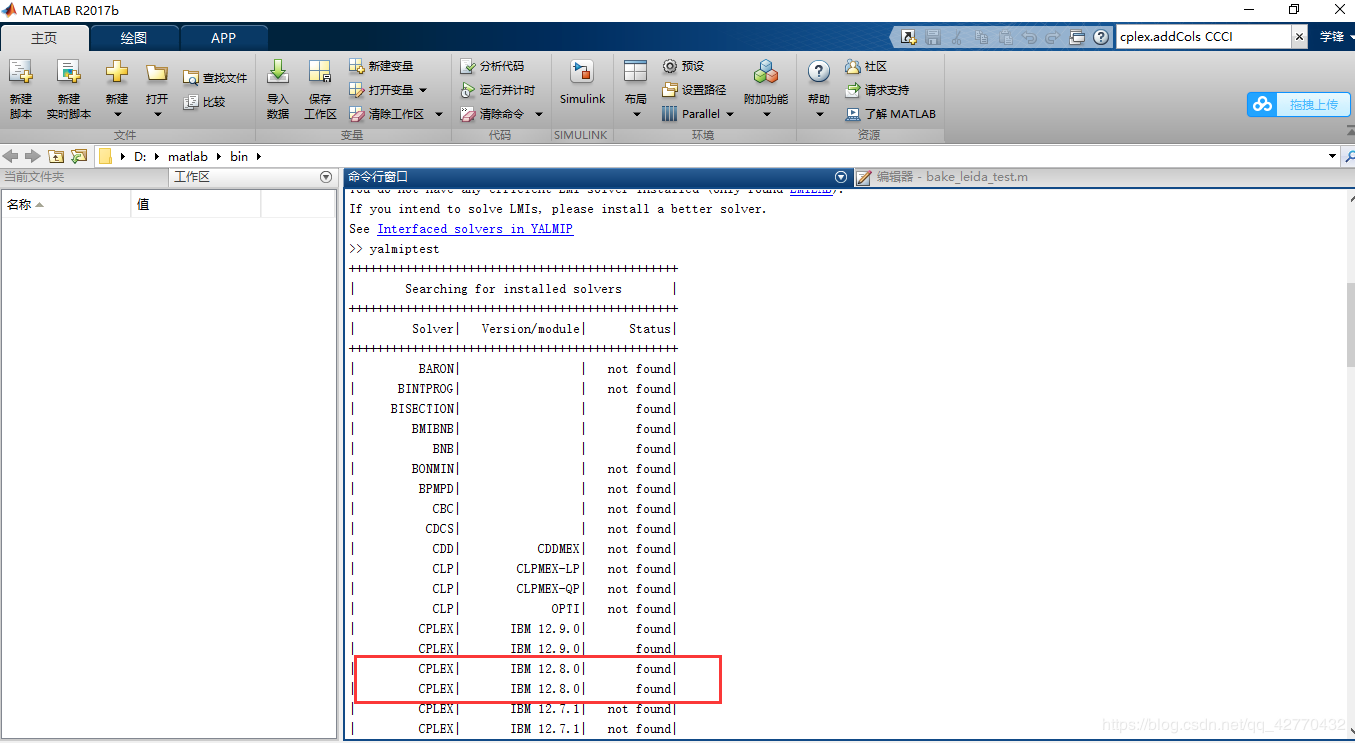Click the documentation search field
The height and width of the screenshot is (743, 1355).
[x=1203, y=37]
